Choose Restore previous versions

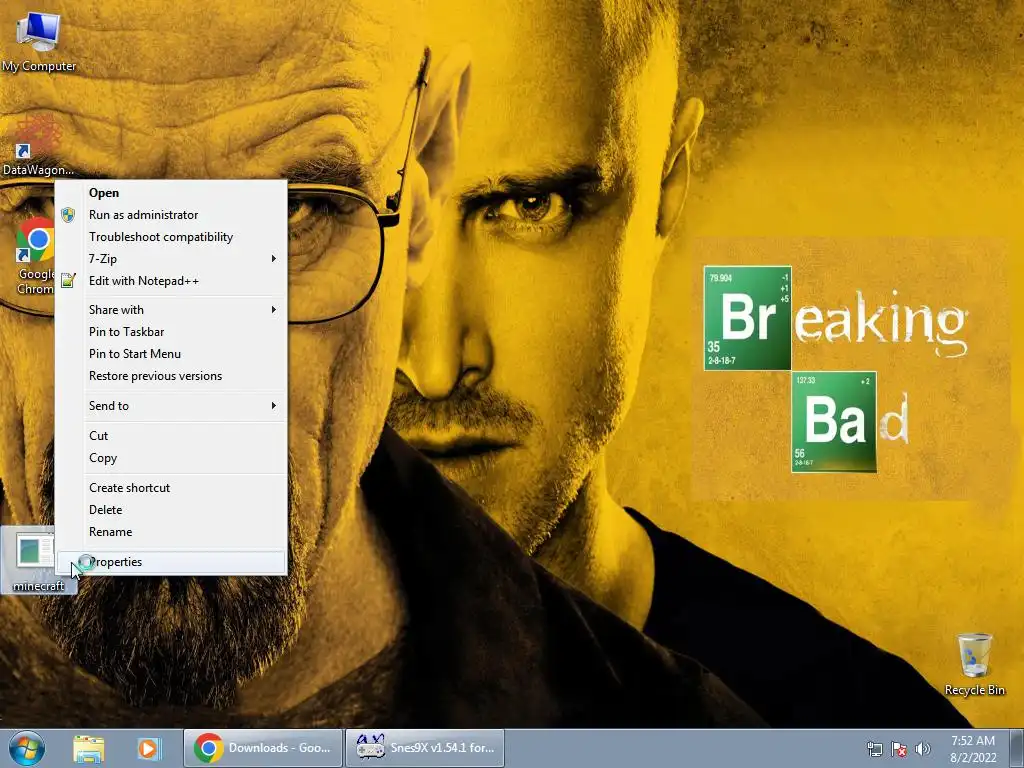click(x=171, y=377)
